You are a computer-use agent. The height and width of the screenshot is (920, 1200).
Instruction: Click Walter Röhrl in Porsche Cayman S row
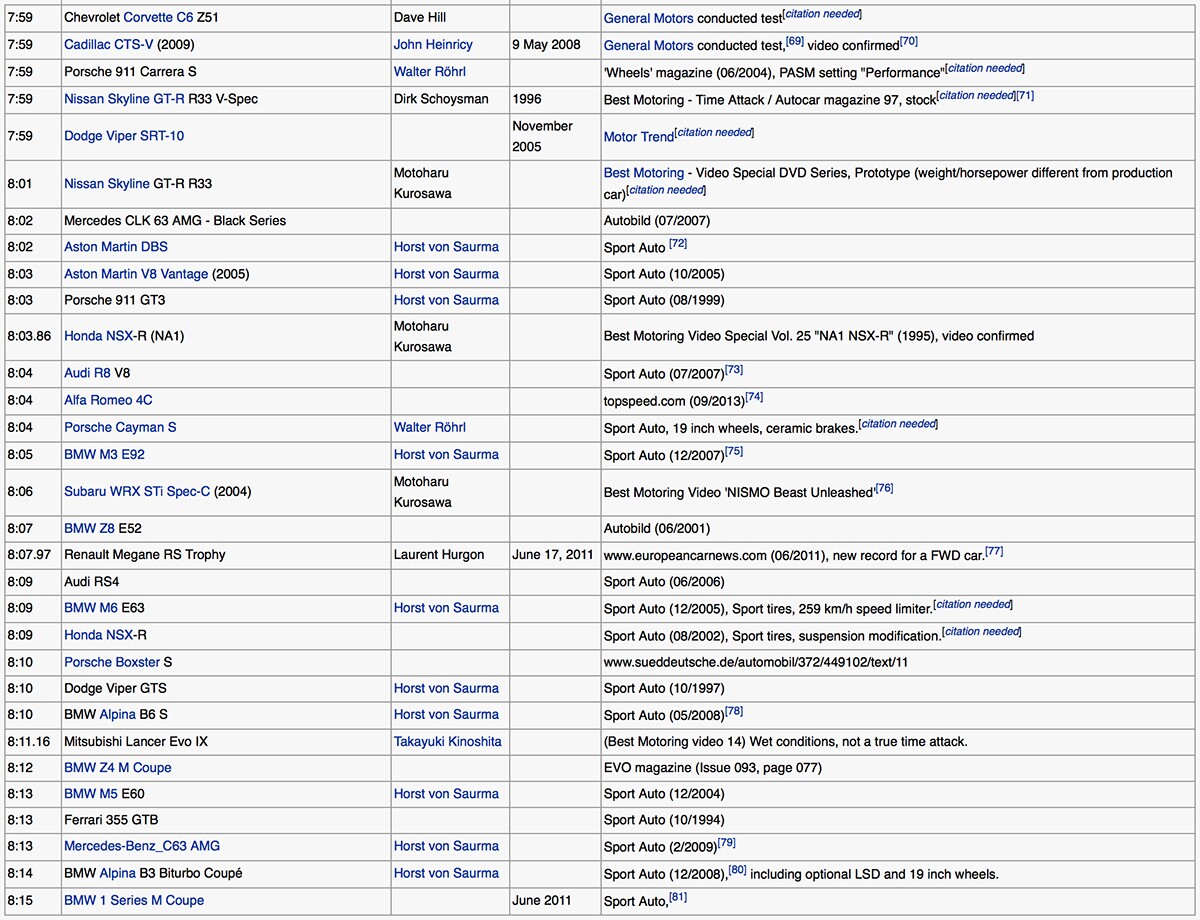point(430,427)
